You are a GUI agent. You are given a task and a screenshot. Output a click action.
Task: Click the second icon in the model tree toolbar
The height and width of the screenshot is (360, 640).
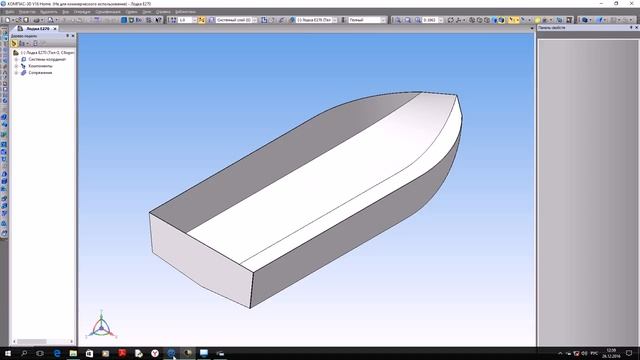click(x=22, y=43)
